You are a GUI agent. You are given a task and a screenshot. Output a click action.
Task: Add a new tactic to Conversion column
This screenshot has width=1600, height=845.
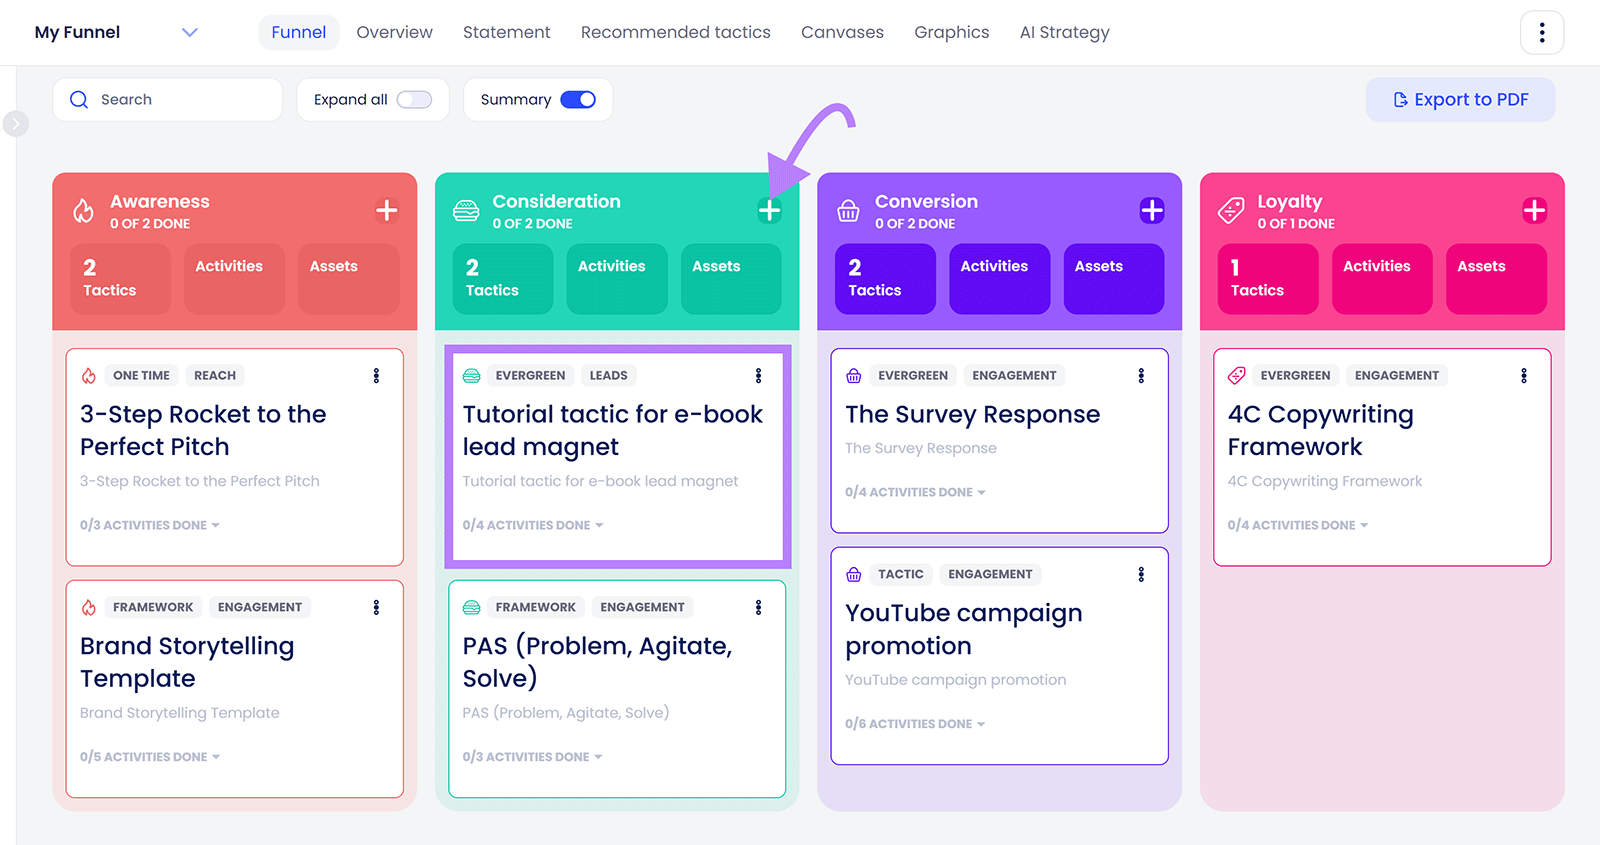click(1151, 210)
